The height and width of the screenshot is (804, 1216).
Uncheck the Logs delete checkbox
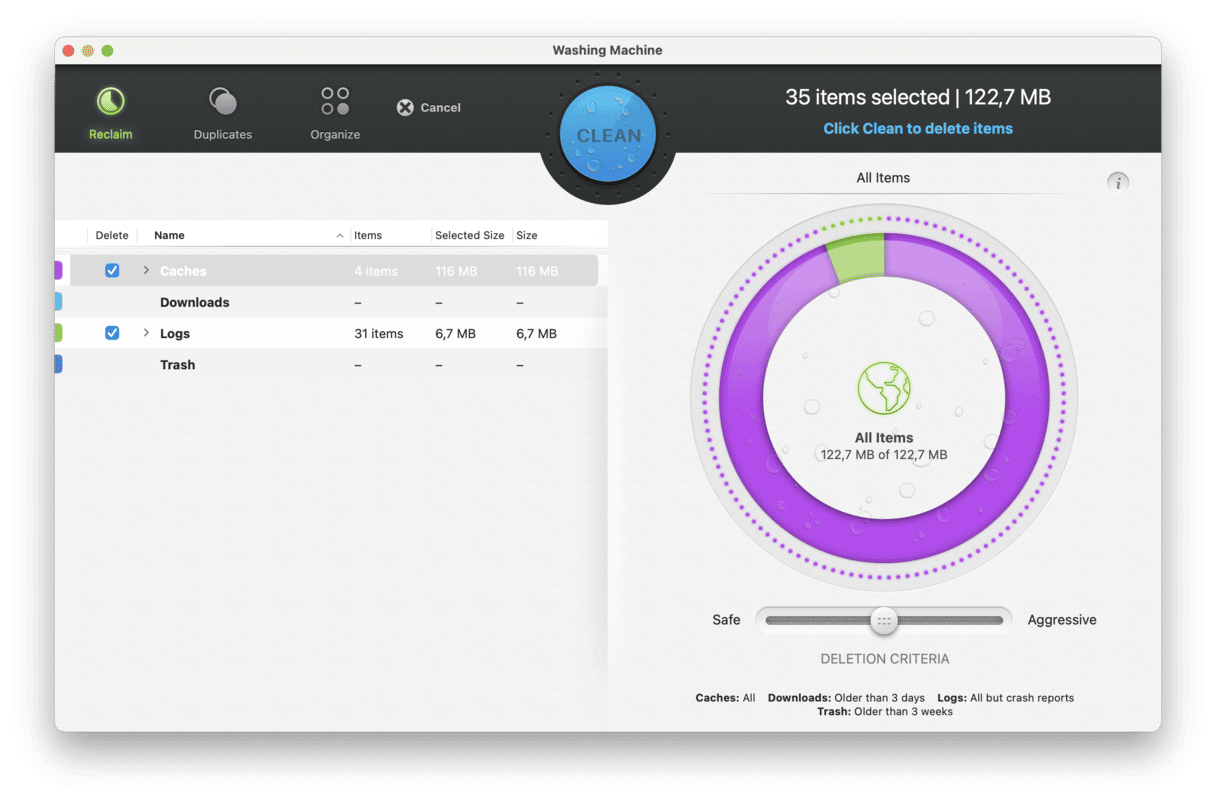click(112, 333)
